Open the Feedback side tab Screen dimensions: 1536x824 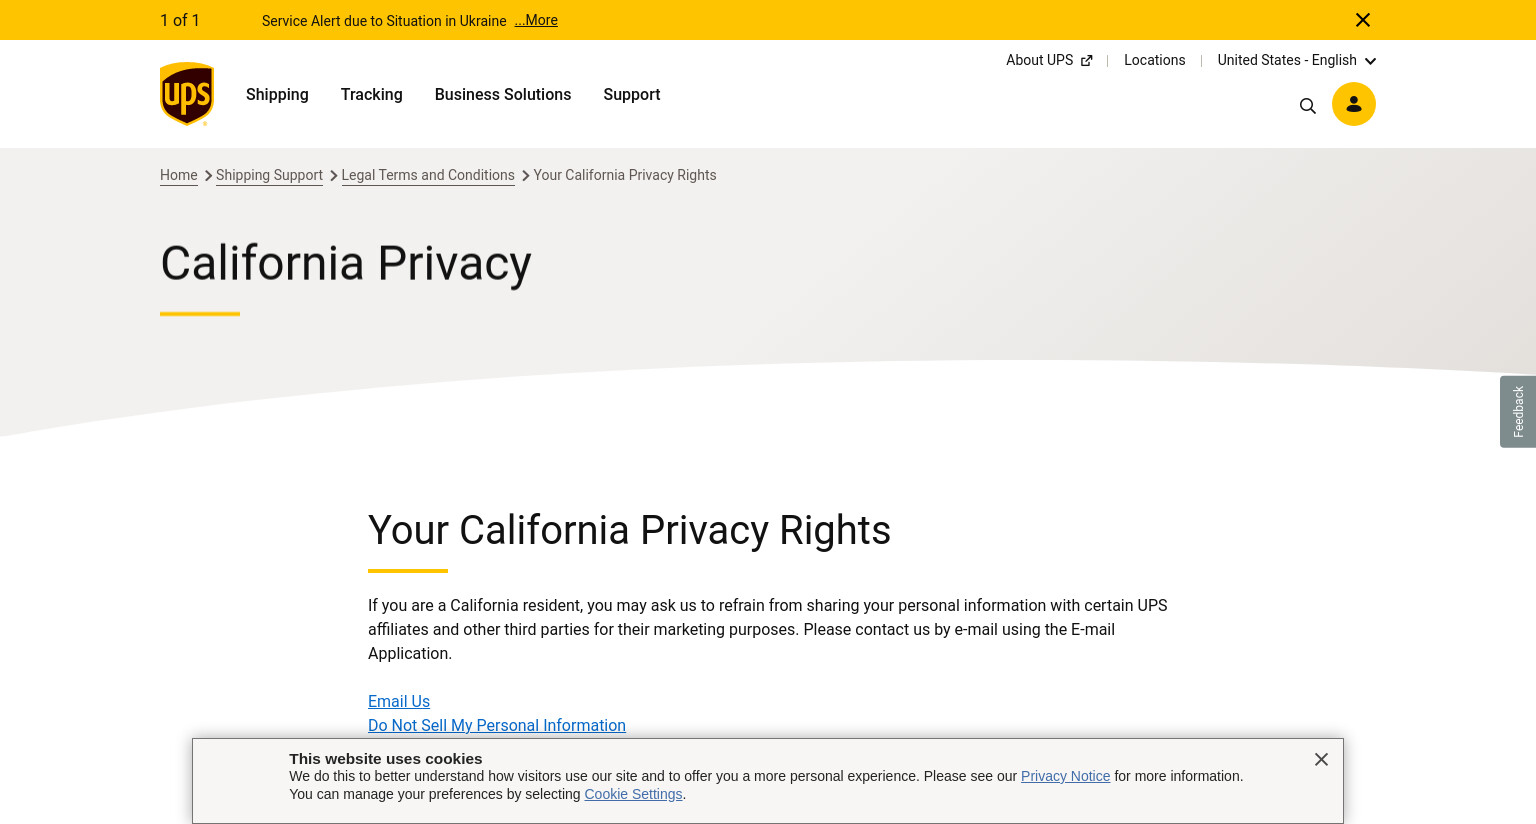tap(1518, 411)
